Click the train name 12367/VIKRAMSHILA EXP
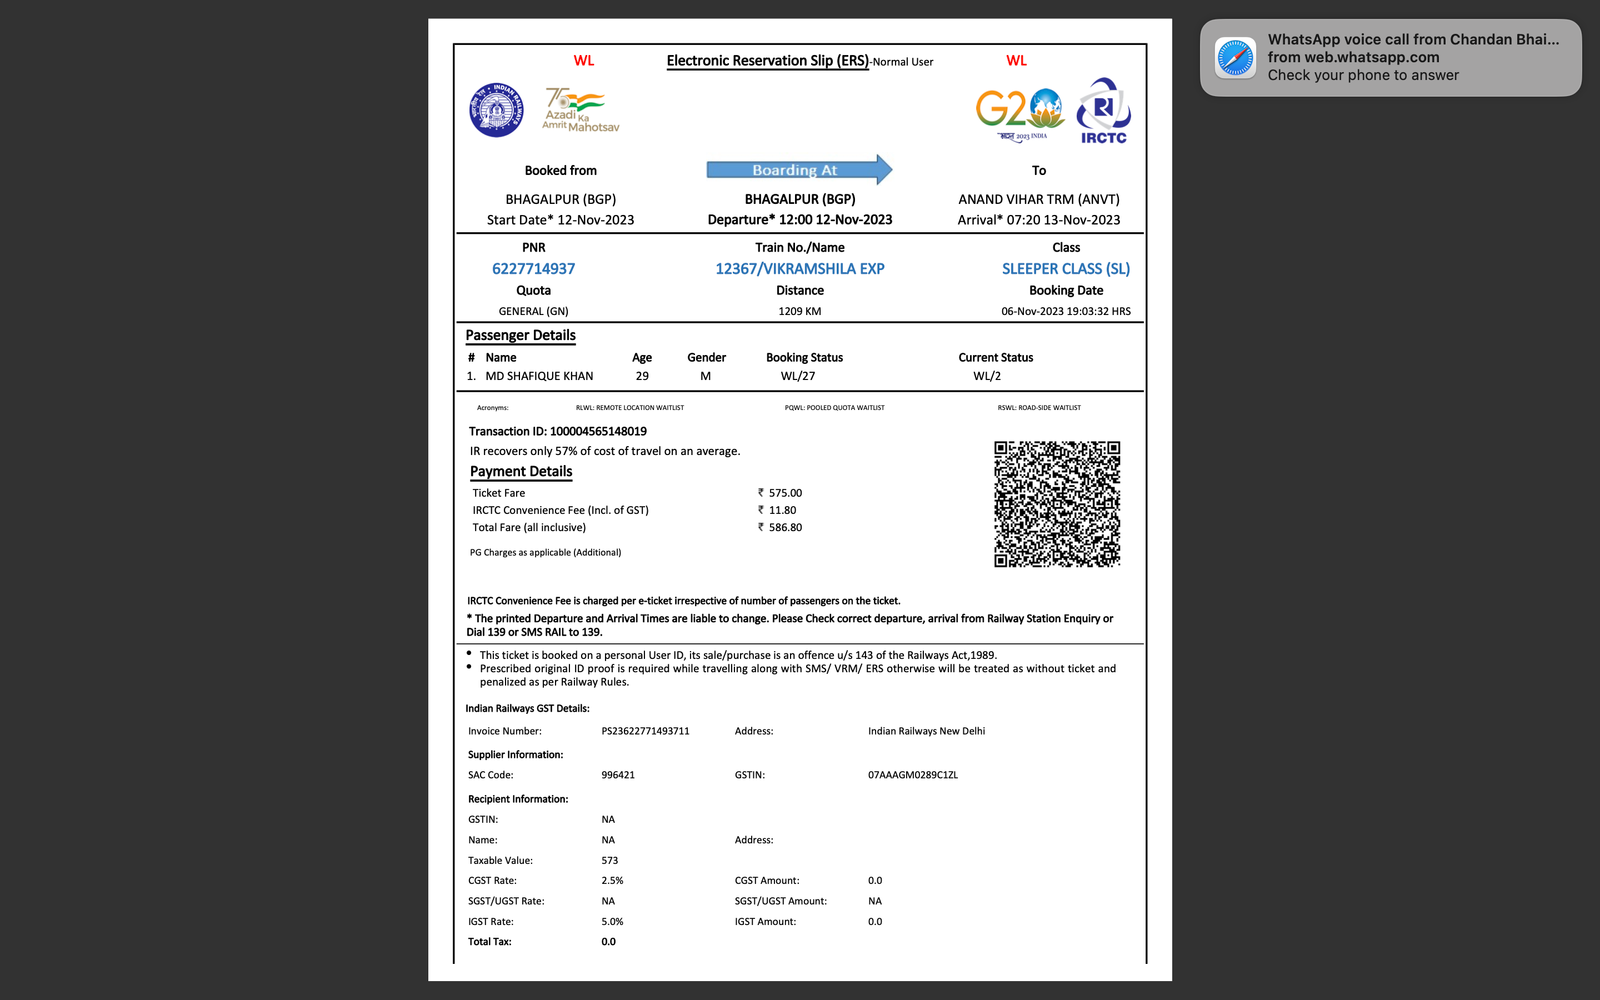 click(799, 269)
